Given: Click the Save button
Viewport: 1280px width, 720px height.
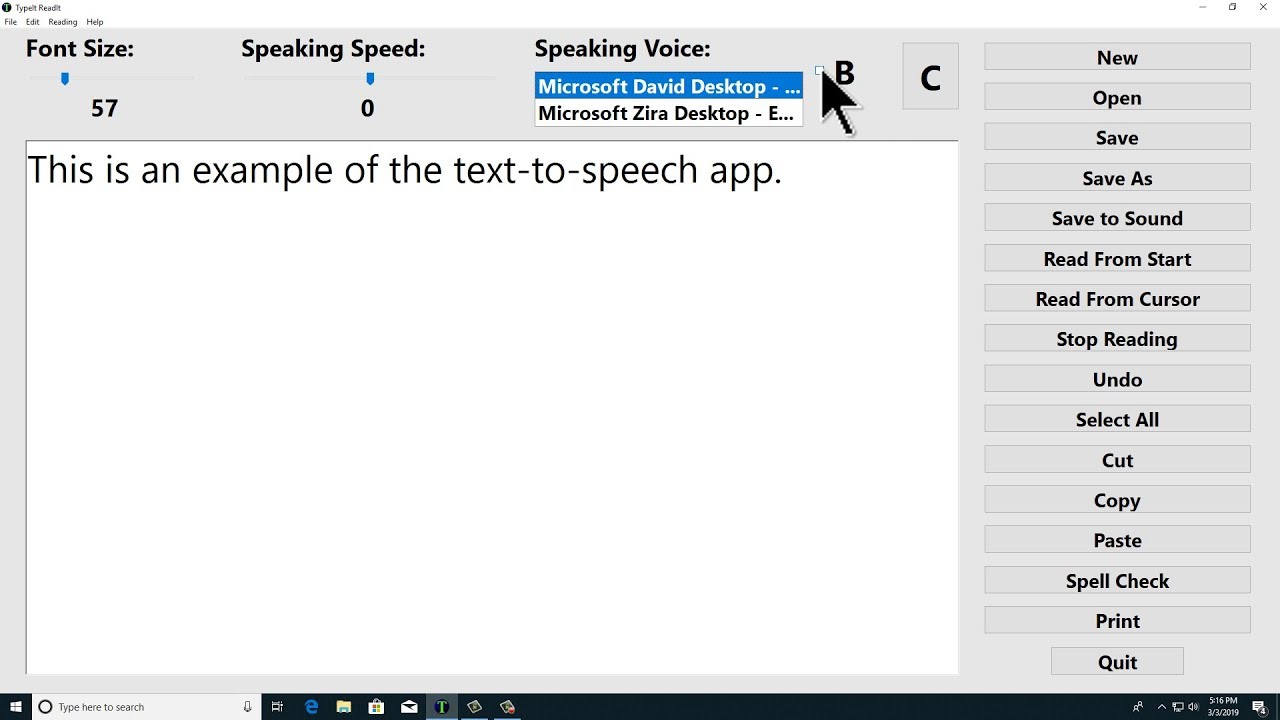Looking at the screenshot, I should click(x=1117, y=137).
